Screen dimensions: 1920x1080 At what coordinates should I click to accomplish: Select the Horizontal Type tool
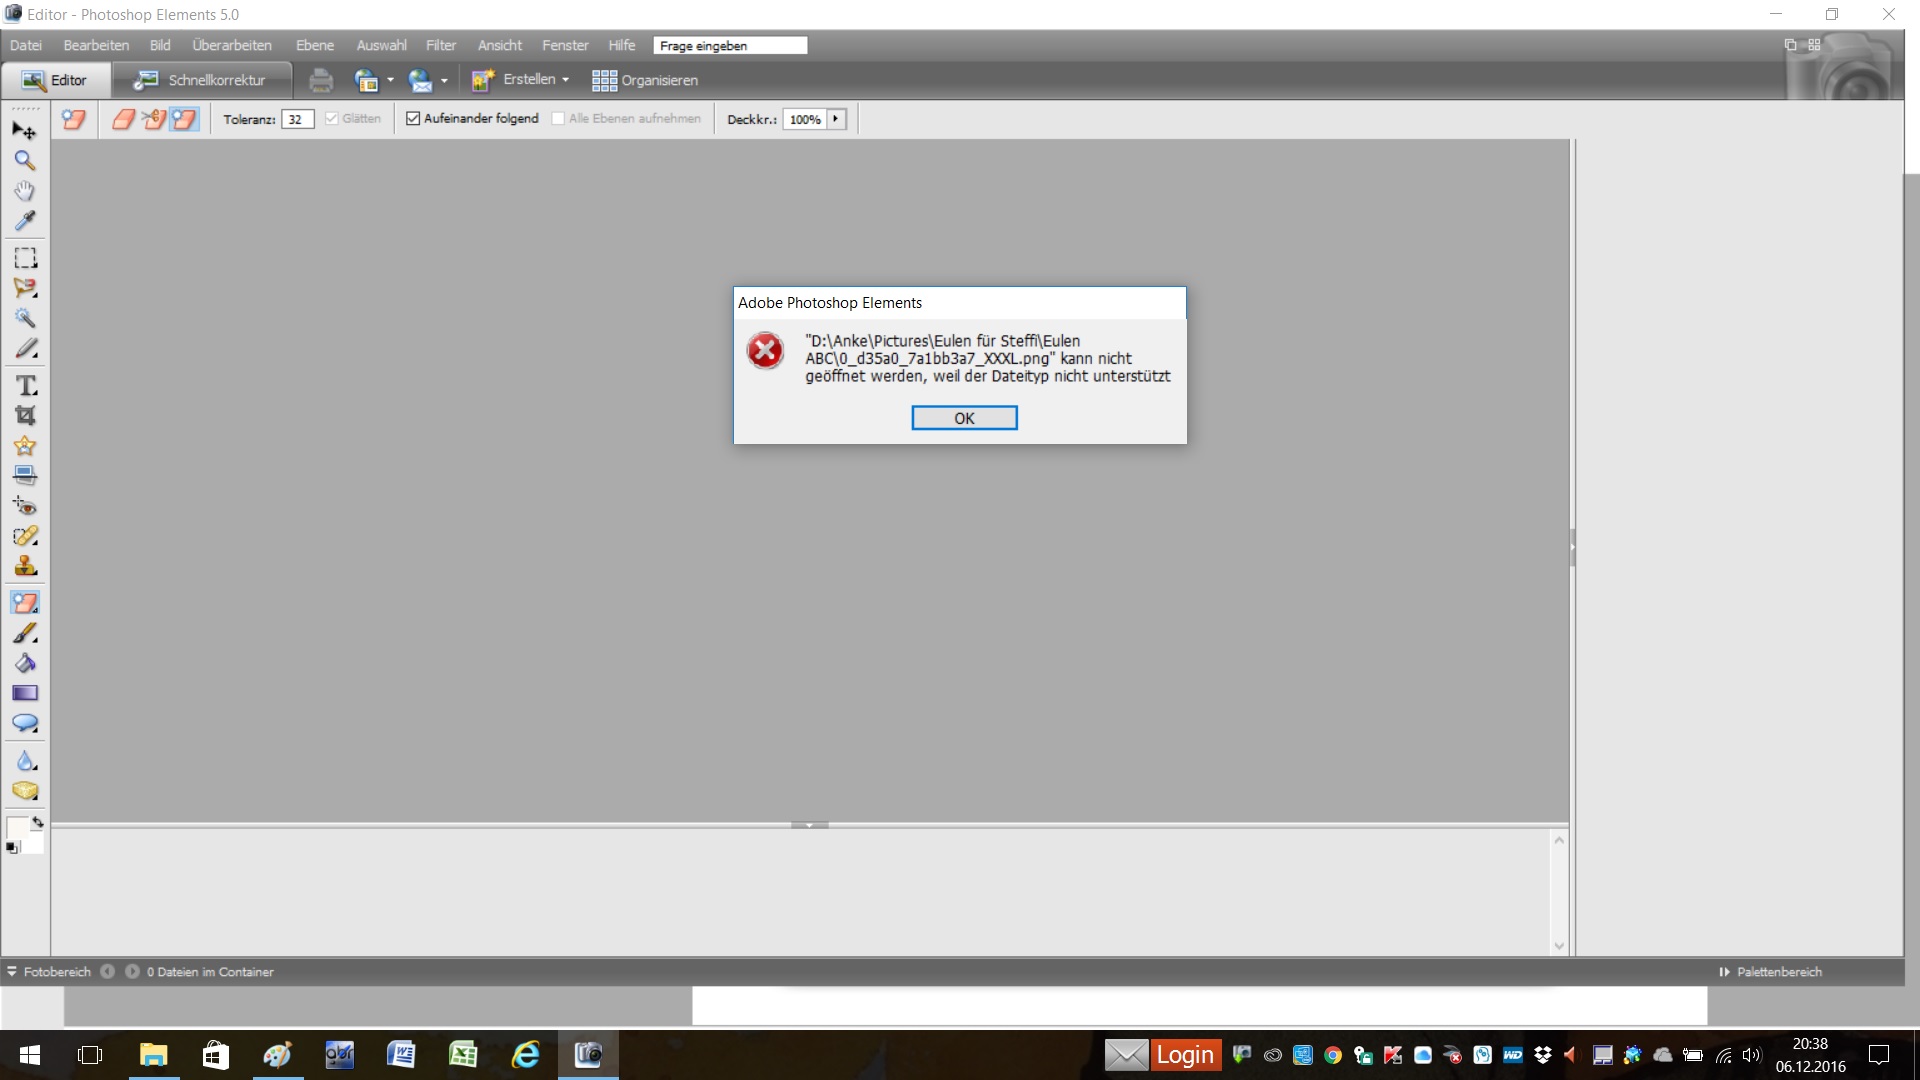coord(25,386)
